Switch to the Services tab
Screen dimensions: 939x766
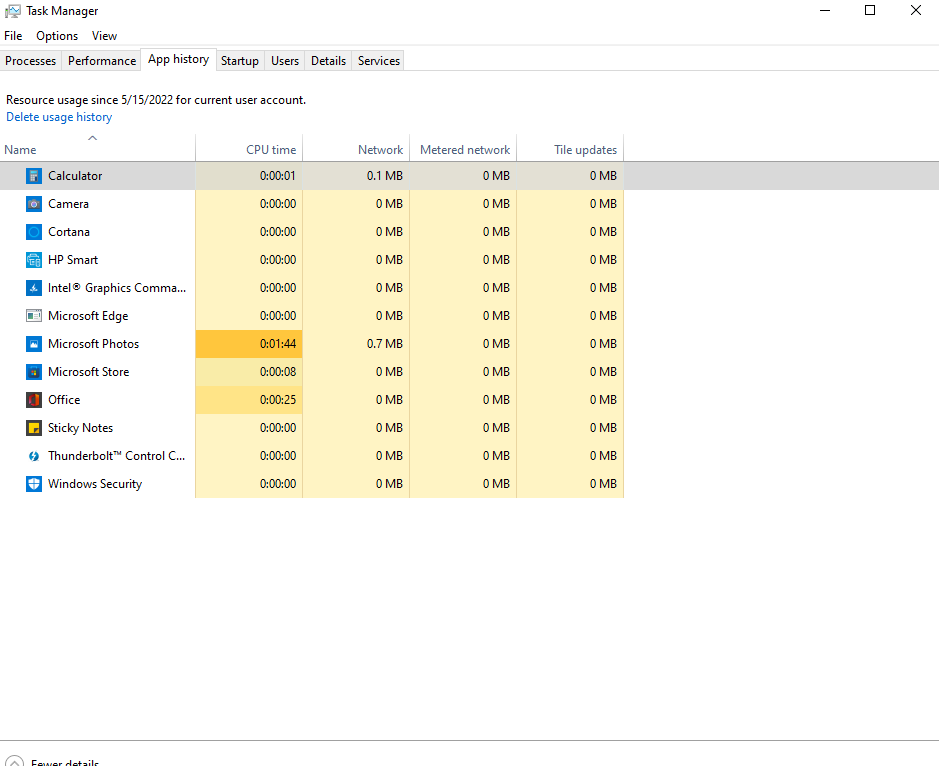point(378,60)
